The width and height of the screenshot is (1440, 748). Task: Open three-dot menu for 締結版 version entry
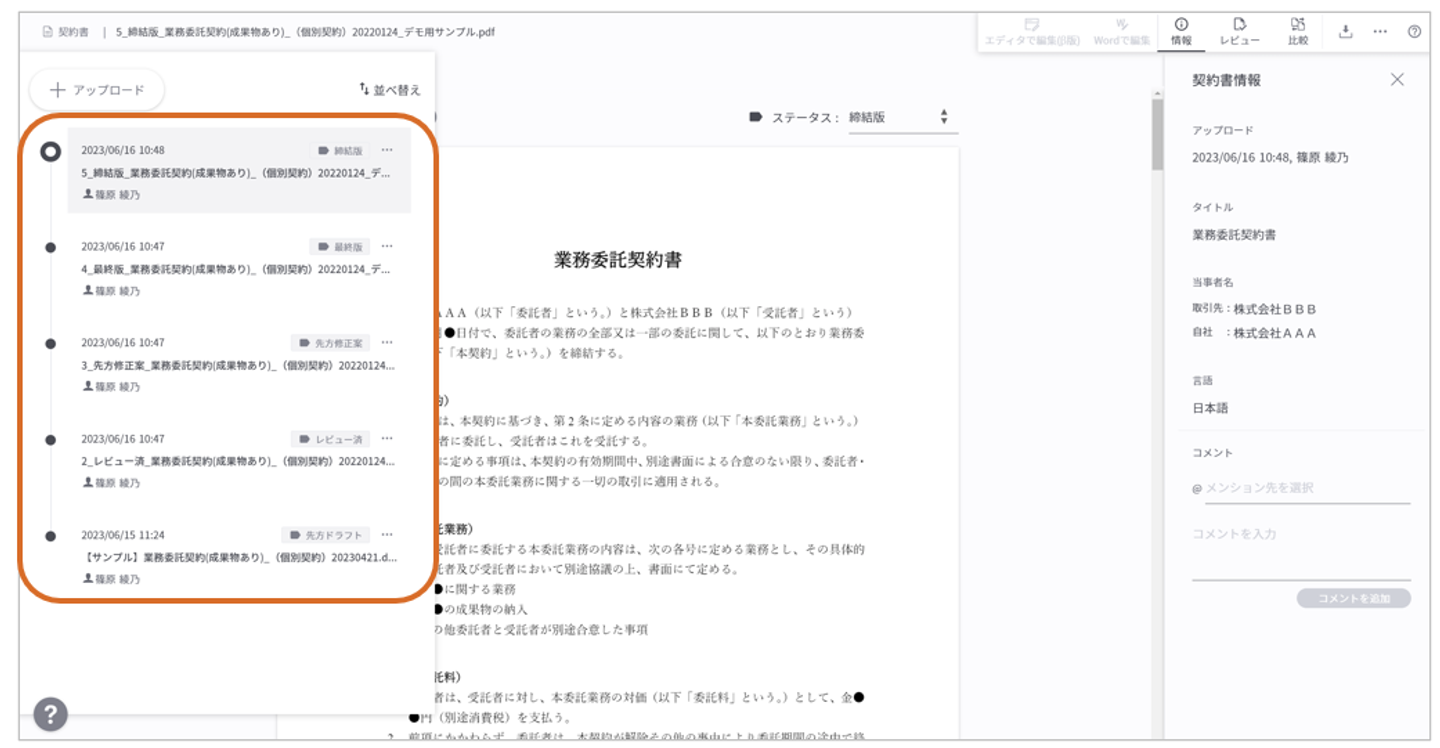[387, 150]
